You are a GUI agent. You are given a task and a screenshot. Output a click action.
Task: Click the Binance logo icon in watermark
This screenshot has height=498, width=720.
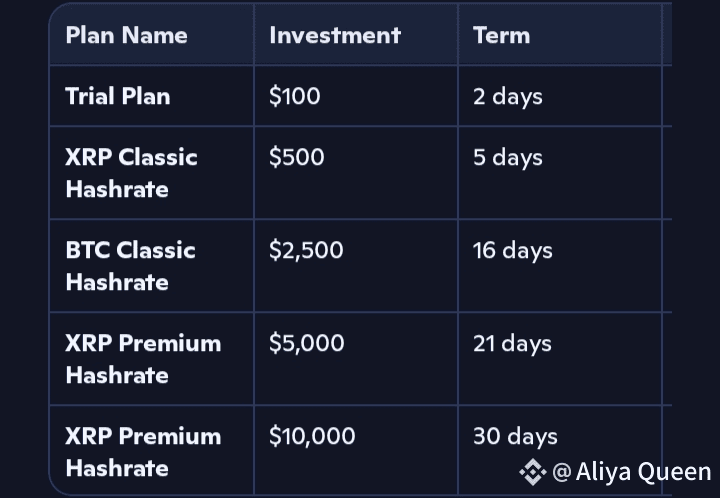533,472
